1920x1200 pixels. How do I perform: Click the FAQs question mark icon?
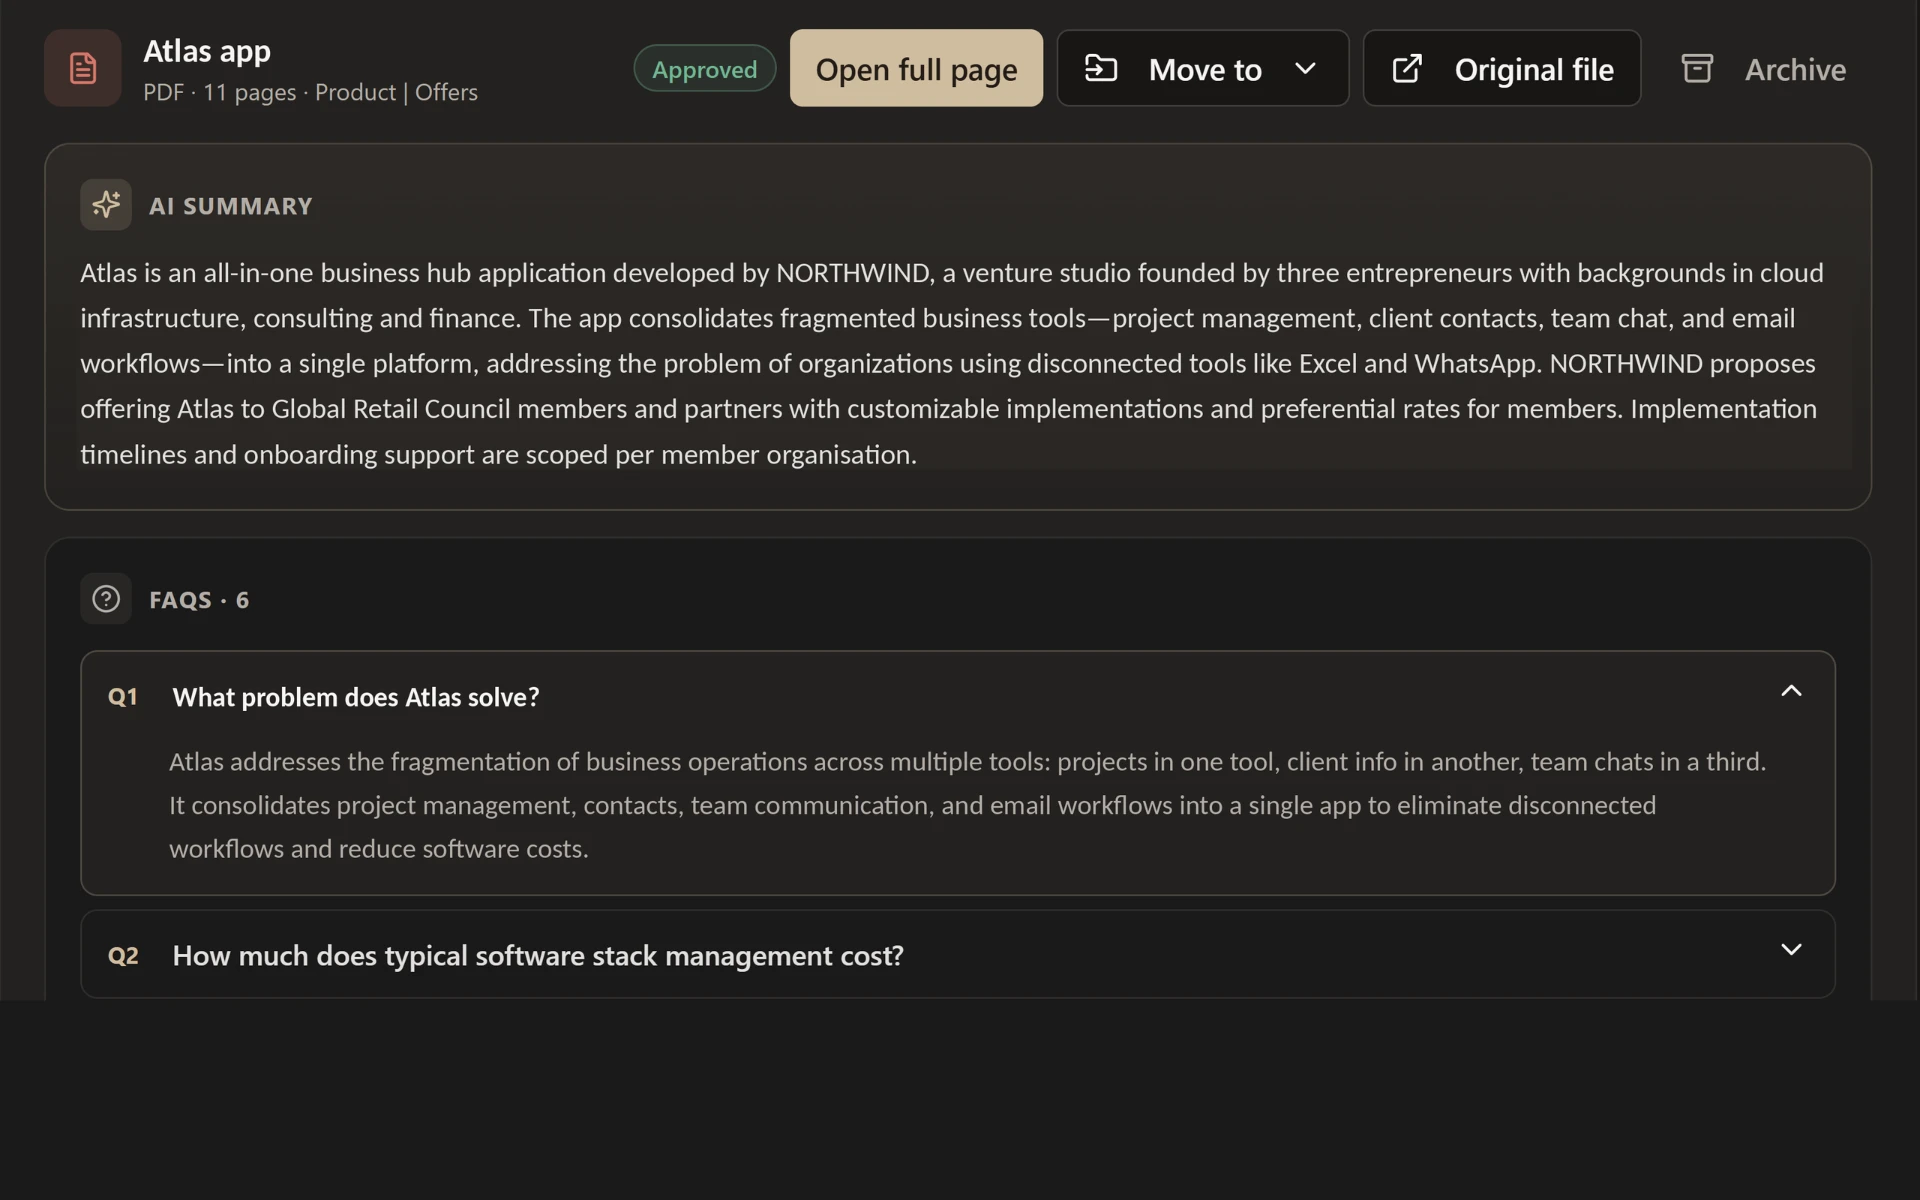106,599
